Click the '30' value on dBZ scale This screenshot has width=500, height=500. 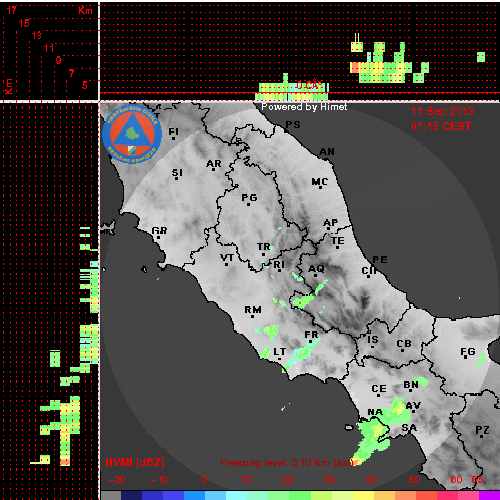click(x=329, y=480)
